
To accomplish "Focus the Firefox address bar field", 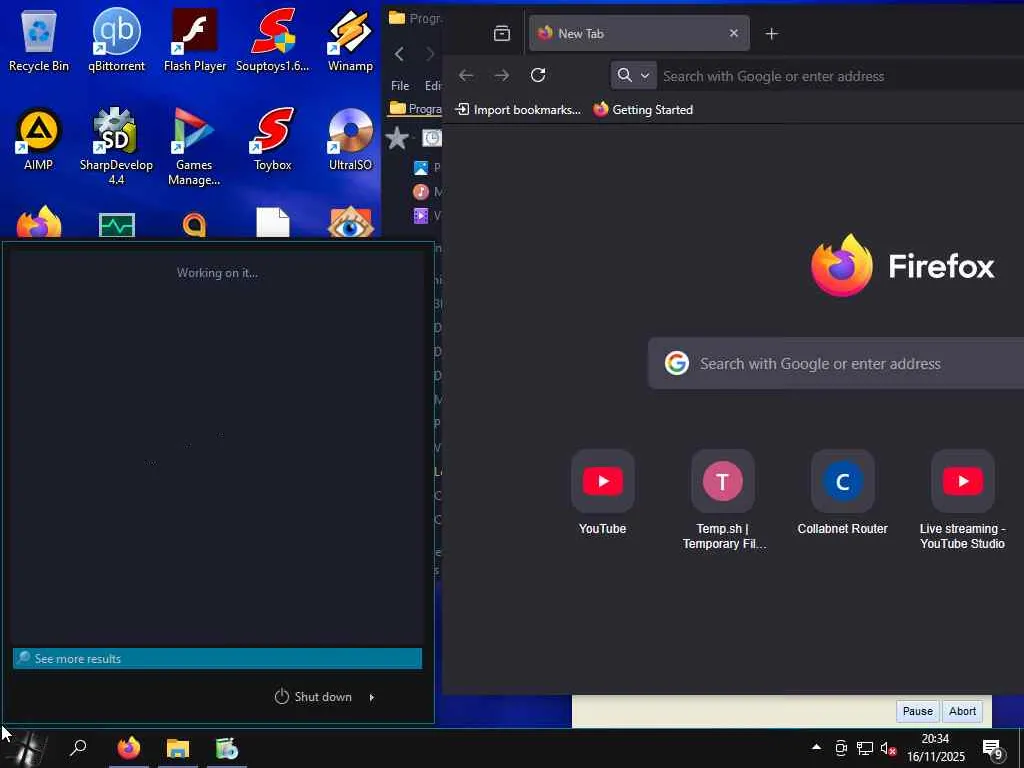I will [841, 76].
